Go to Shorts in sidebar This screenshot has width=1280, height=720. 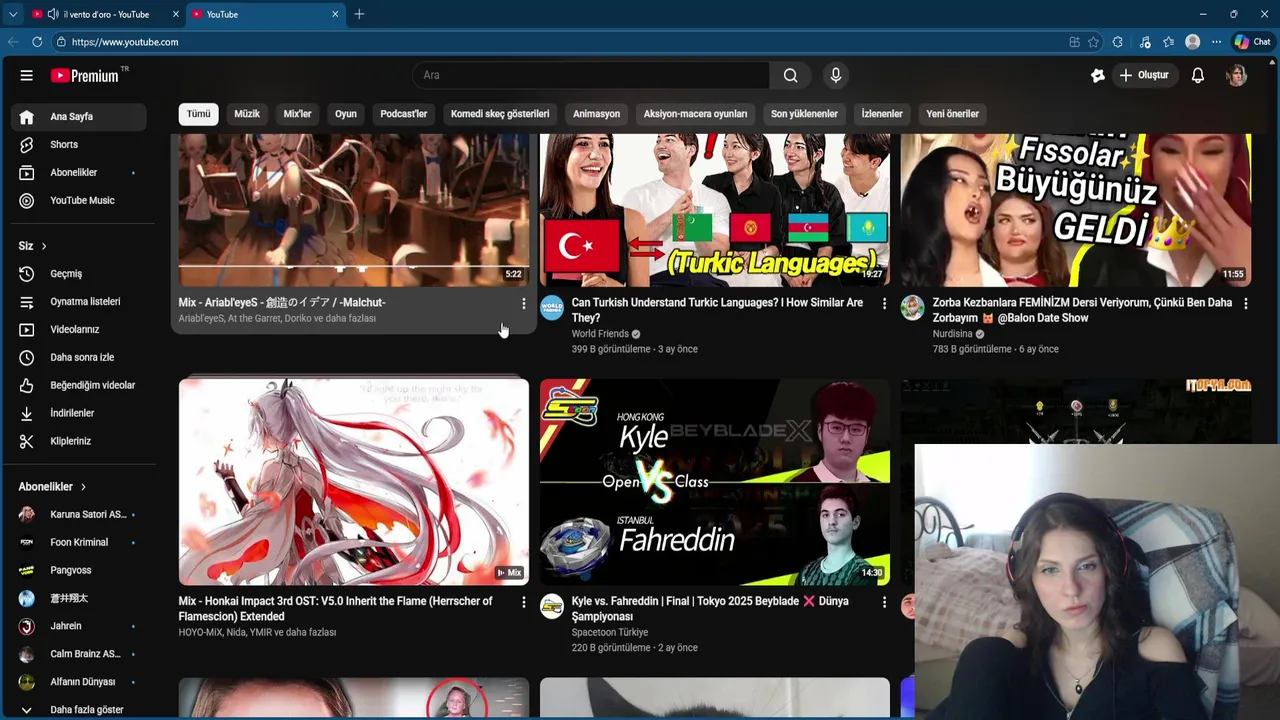(79, 145)
